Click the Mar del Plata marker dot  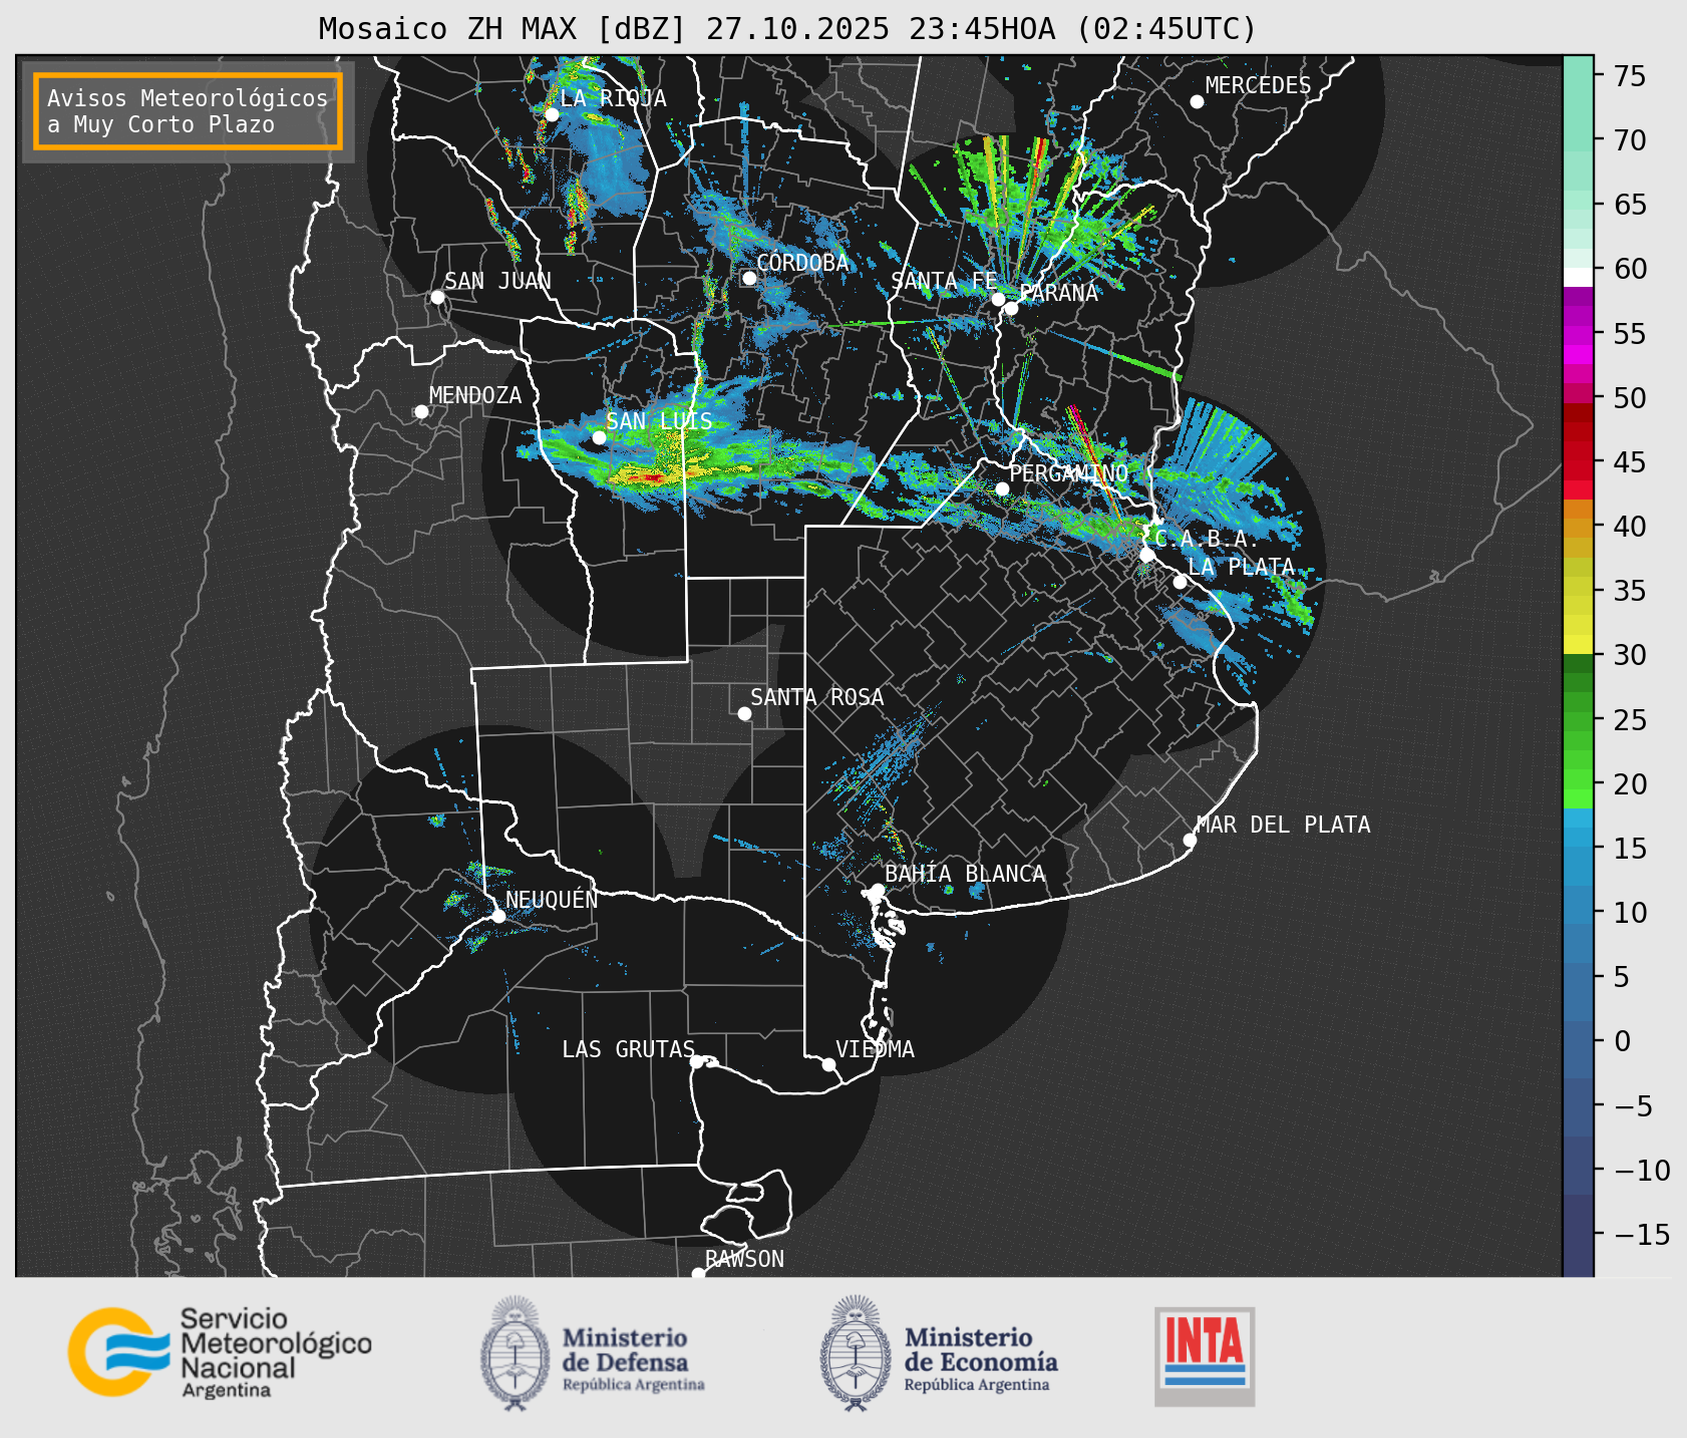[x=1190, y=840]
